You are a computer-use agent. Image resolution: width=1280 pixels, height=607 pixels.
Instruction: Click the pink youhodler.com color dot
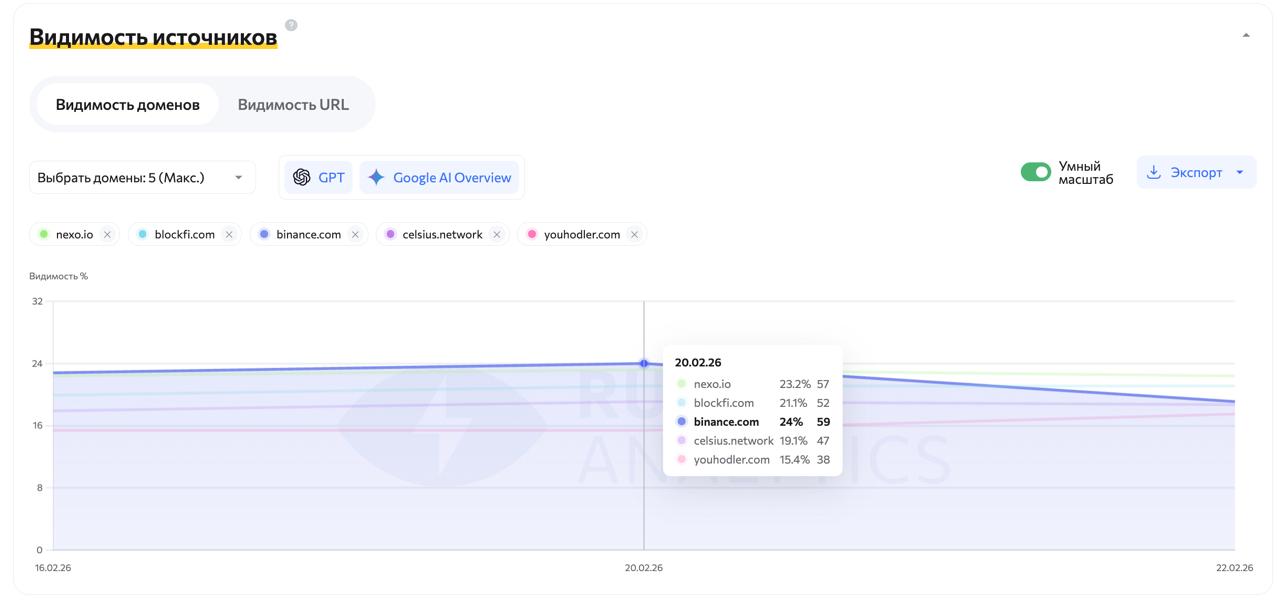click(x=531, y=235)
